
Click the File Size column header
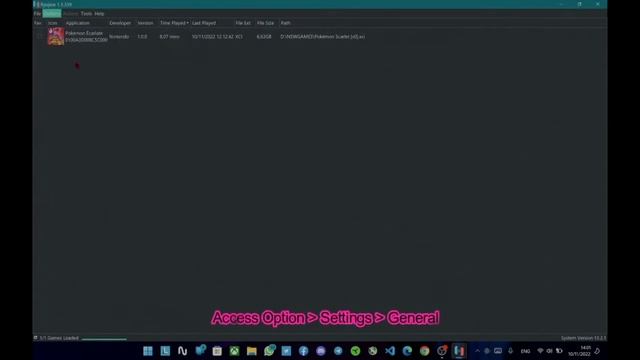coord(265,23)
